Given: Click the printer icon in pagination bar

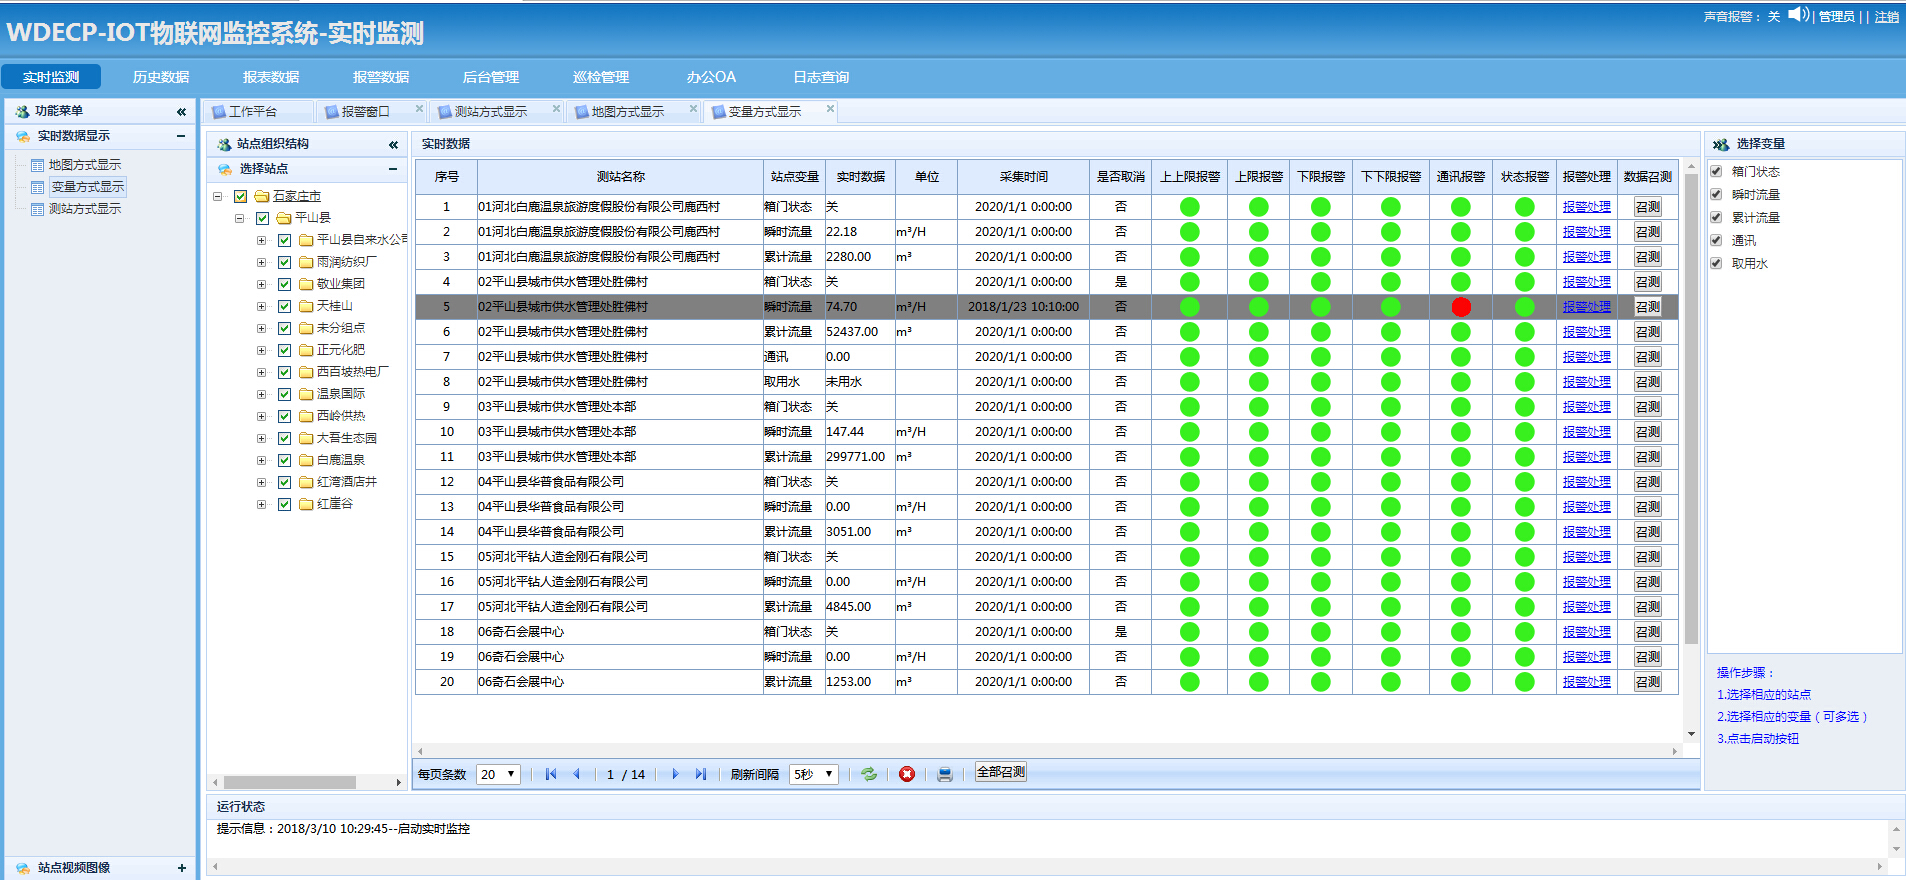Looking at the screenshot, I should [x=945, y=774].
